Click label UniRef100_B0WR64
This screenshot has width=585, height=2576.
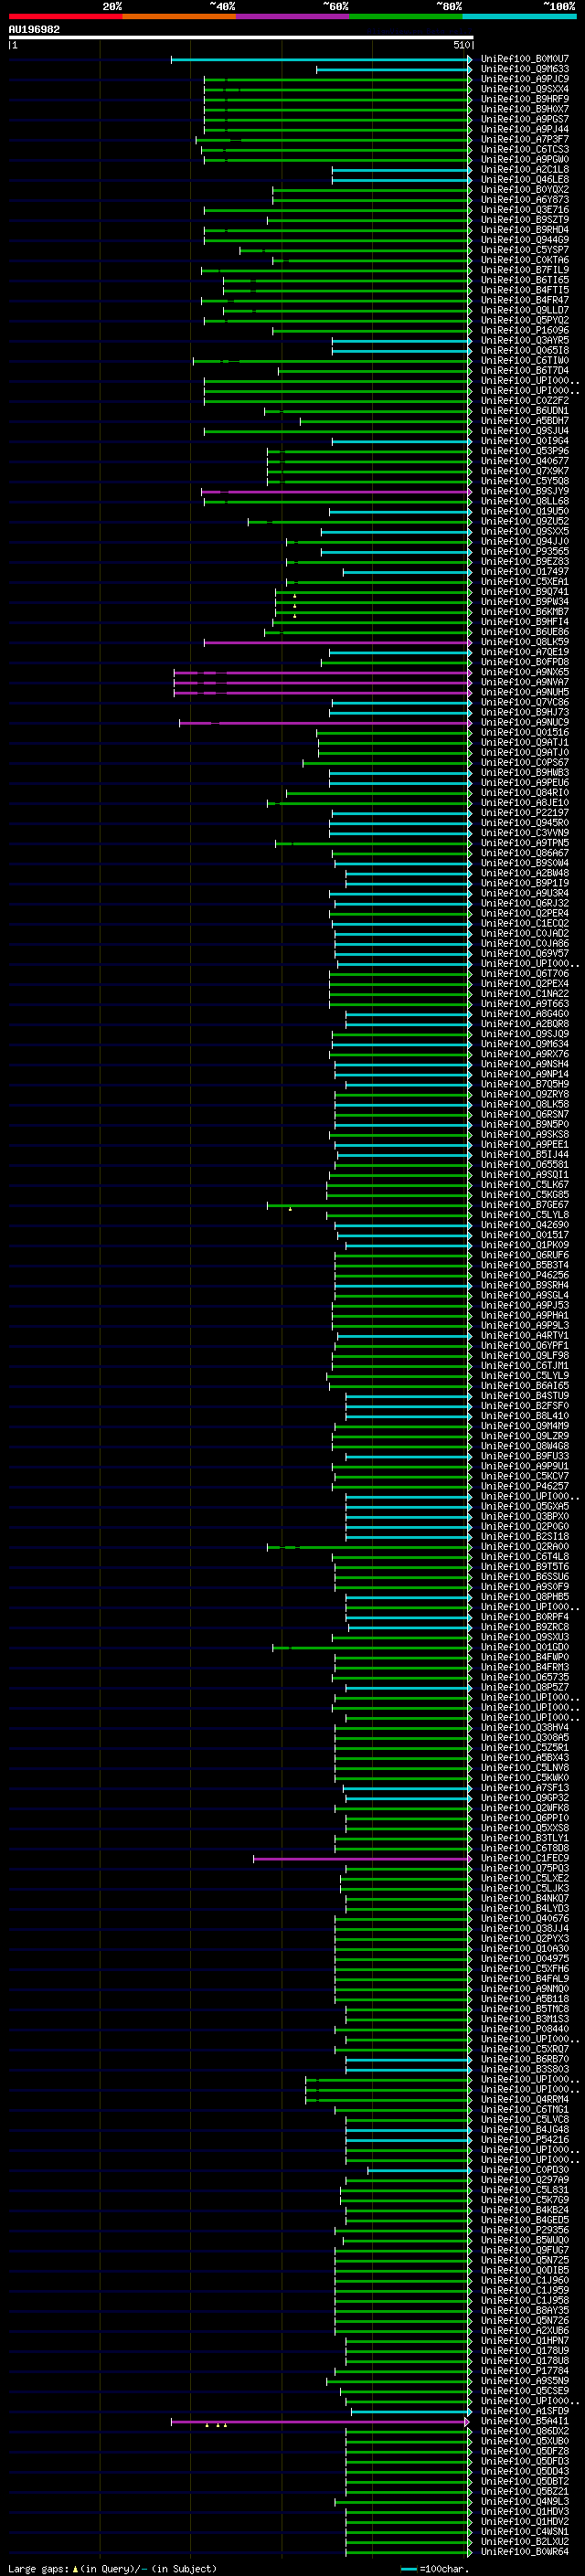[524, 2551]
